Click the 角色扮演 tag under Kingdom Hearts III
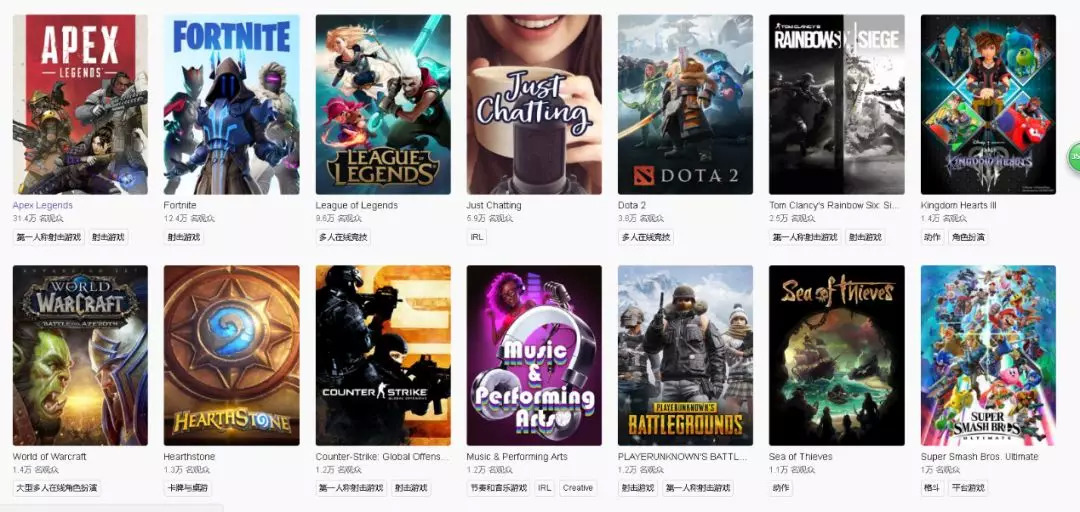This screenshot has width=1080, height=512. point(968,237)
